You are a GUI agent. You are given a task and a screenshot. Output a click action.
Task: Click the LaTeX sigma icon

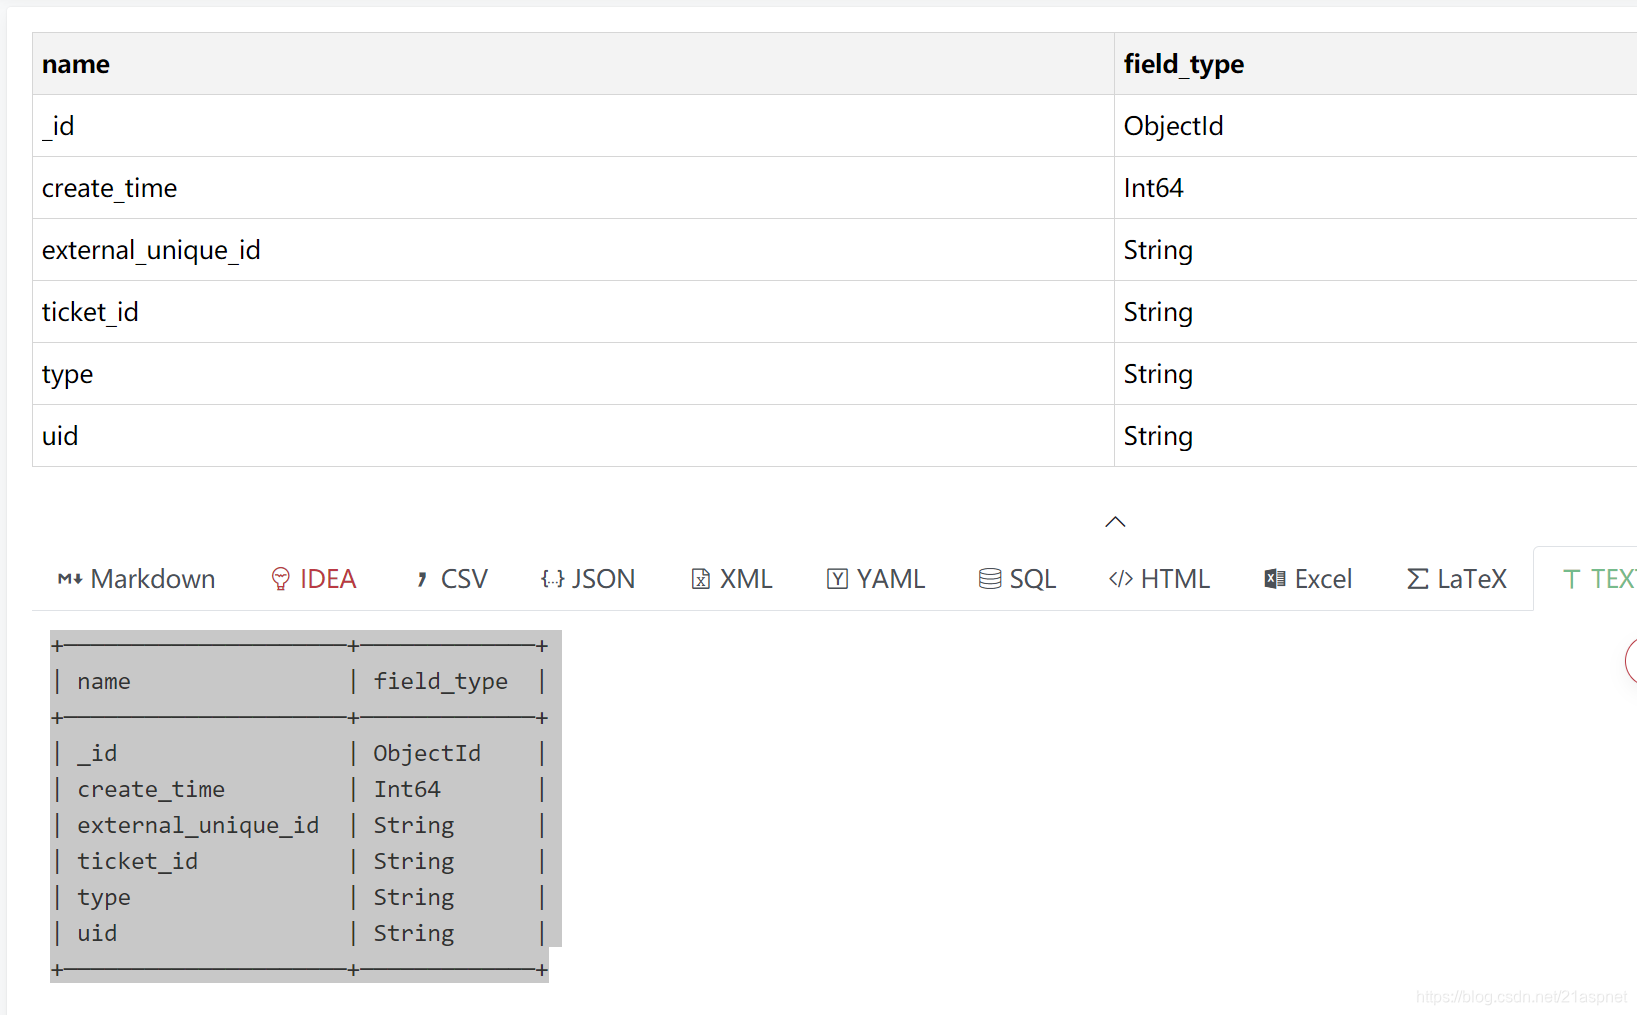[x=1417, y=579]
